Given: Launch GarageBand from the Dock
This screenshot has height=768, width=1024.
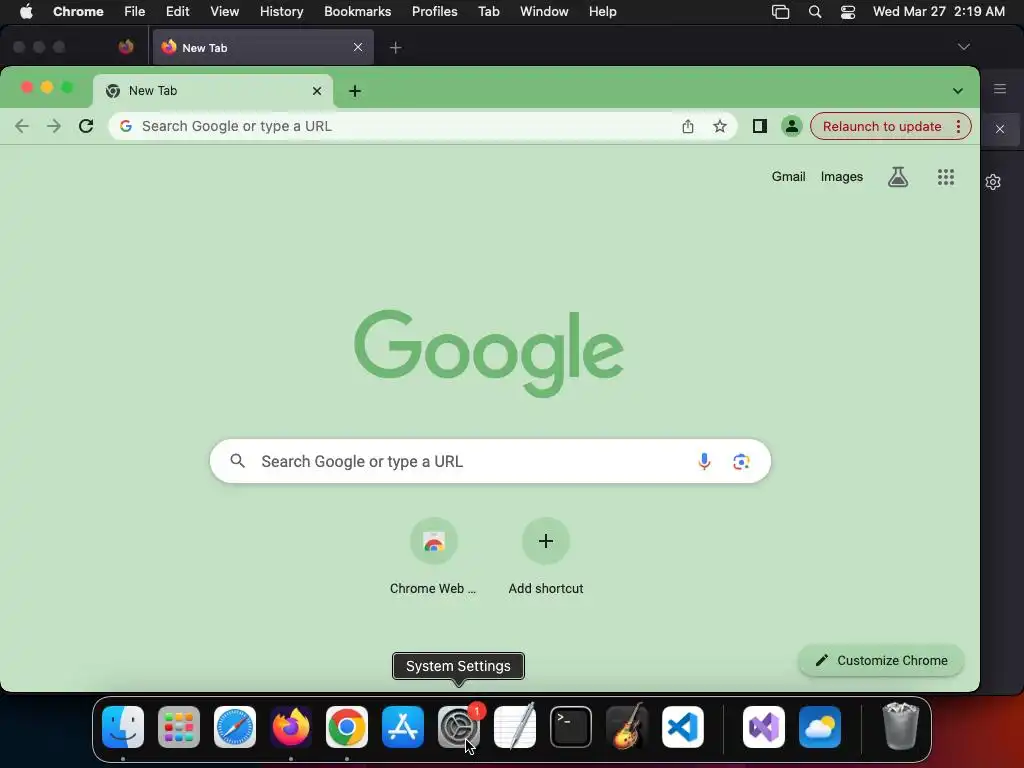Looking at the screenshot, I should click(x=627, y=727).
